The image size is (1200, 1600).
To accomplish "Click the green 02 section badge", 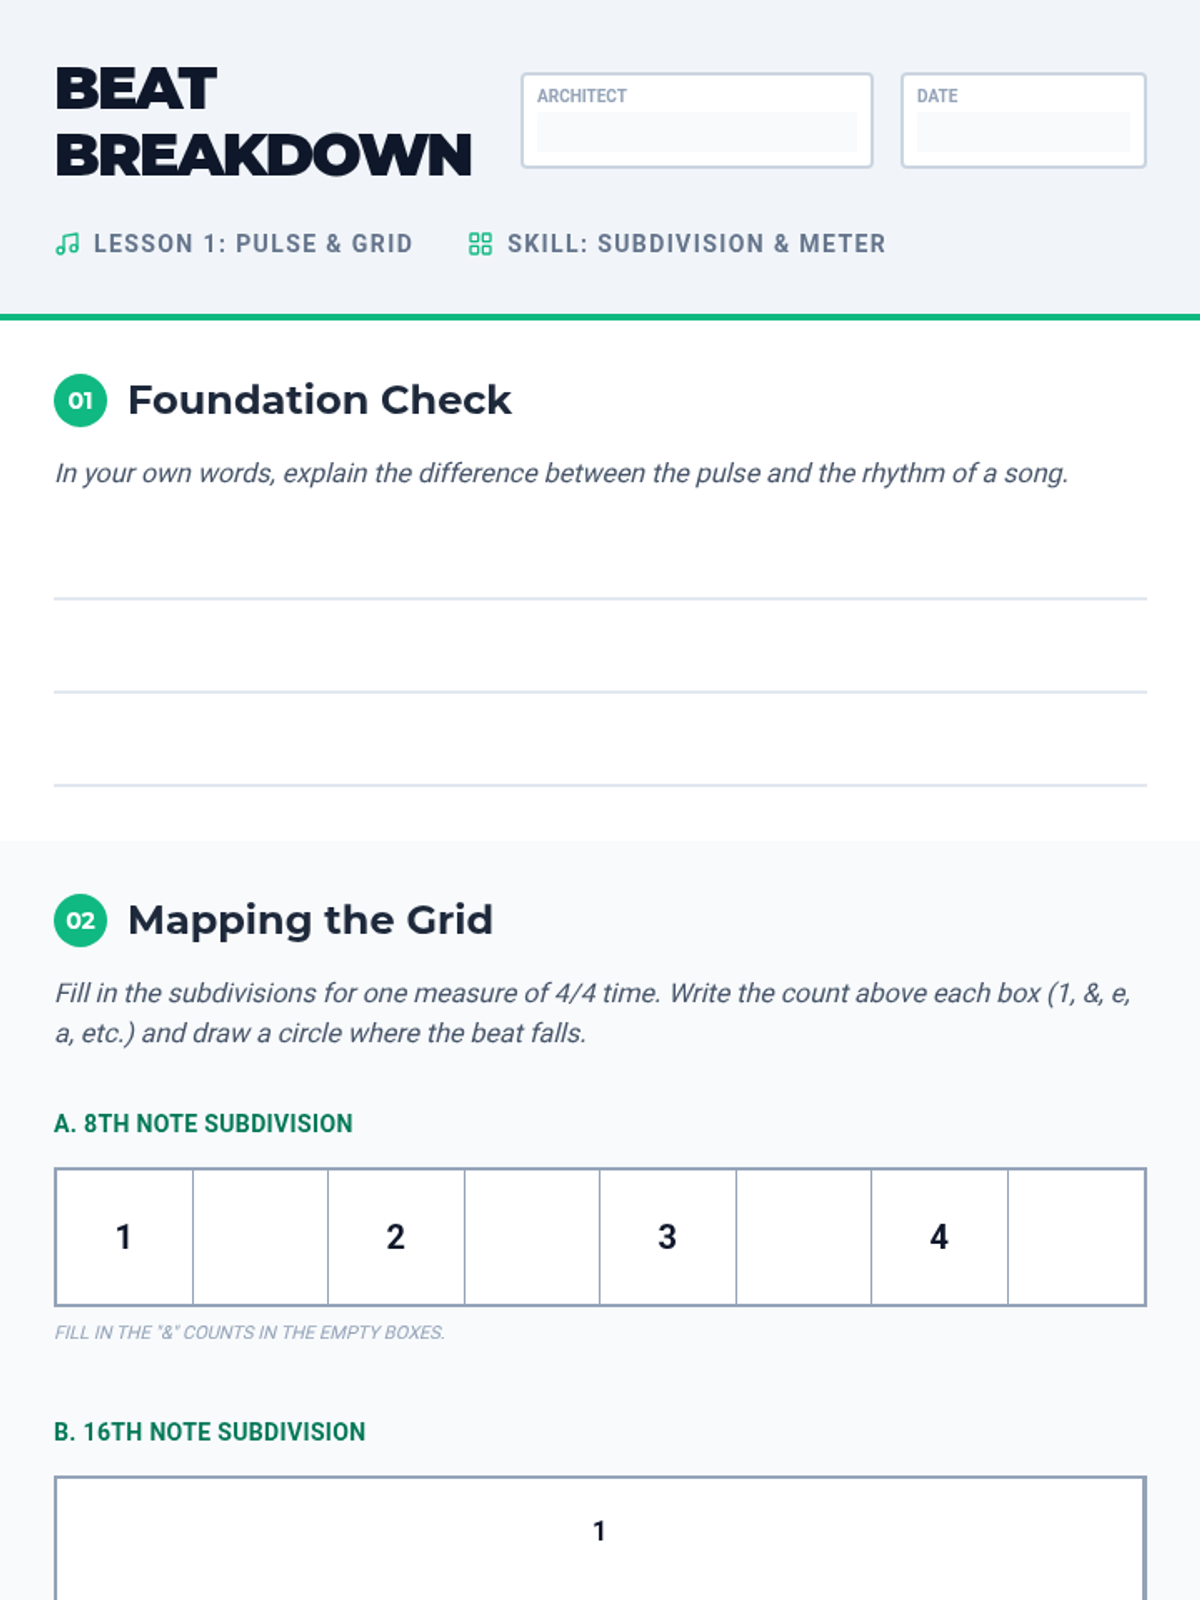I will pos(80,920).
